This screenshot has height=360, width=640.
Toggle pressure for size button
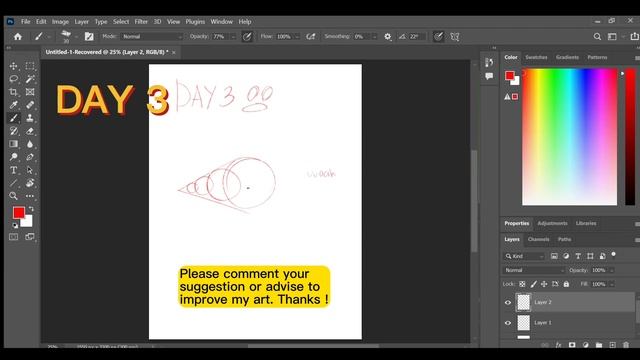click(x=438, y=37)
